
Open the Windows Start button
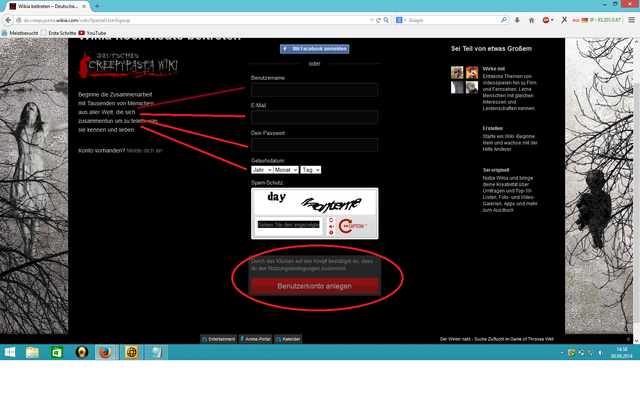click(x=10, y=352)
